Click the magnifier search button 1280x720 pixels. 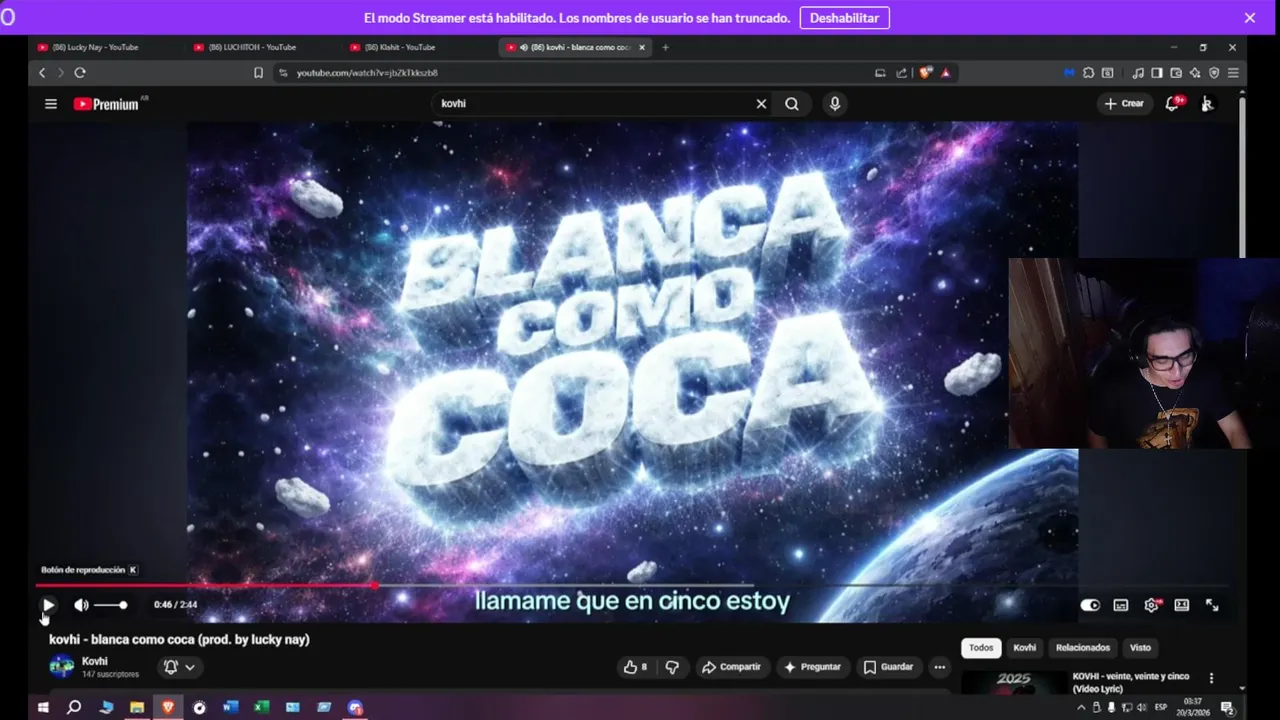[x=792, y=104]
